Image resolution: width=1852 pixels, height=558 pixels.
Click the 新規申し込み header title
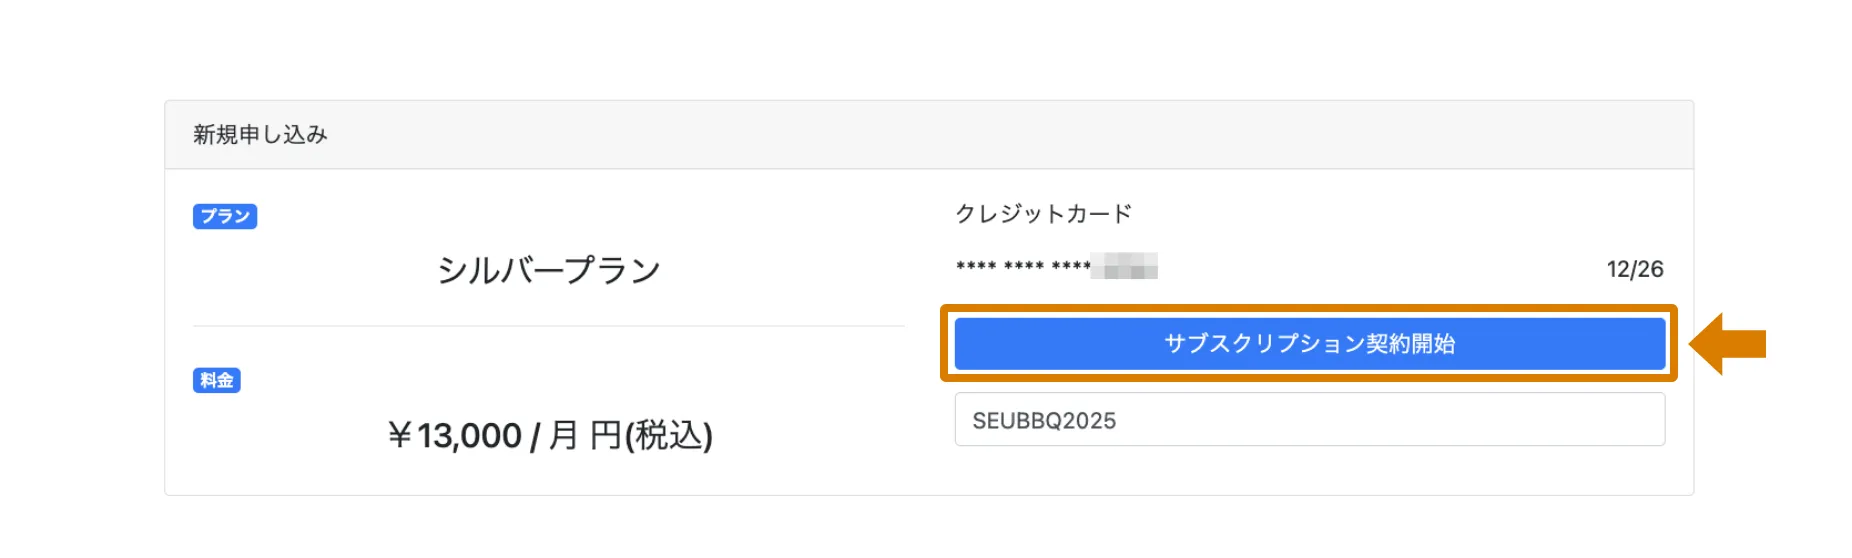tap(260, 135)
